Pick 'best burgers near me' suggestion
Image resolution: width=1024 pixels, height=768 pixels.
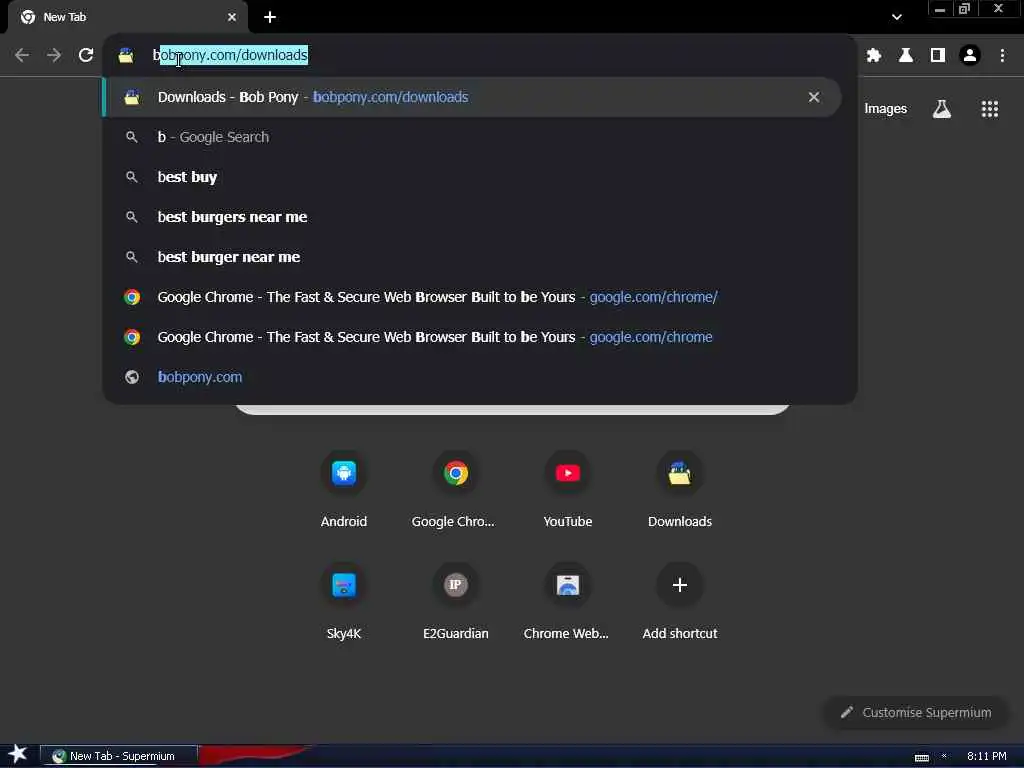pos(472,217)
